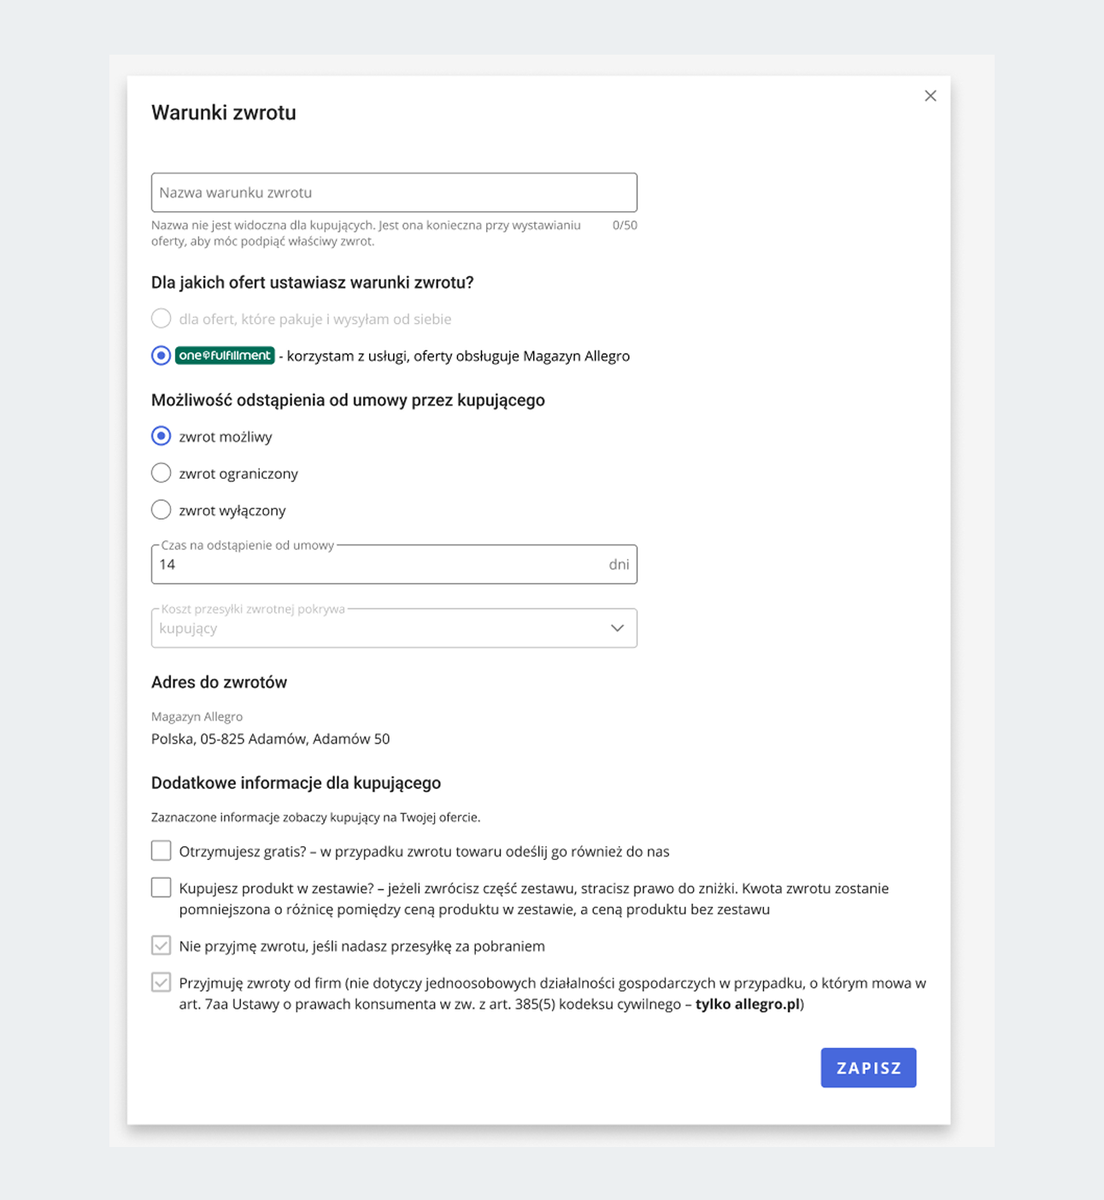Enable 'Otrzymujesz gratis?' checkbox
This screenshot has width=1104, height=1200.
pyautogui.click(x=161, y=851)
